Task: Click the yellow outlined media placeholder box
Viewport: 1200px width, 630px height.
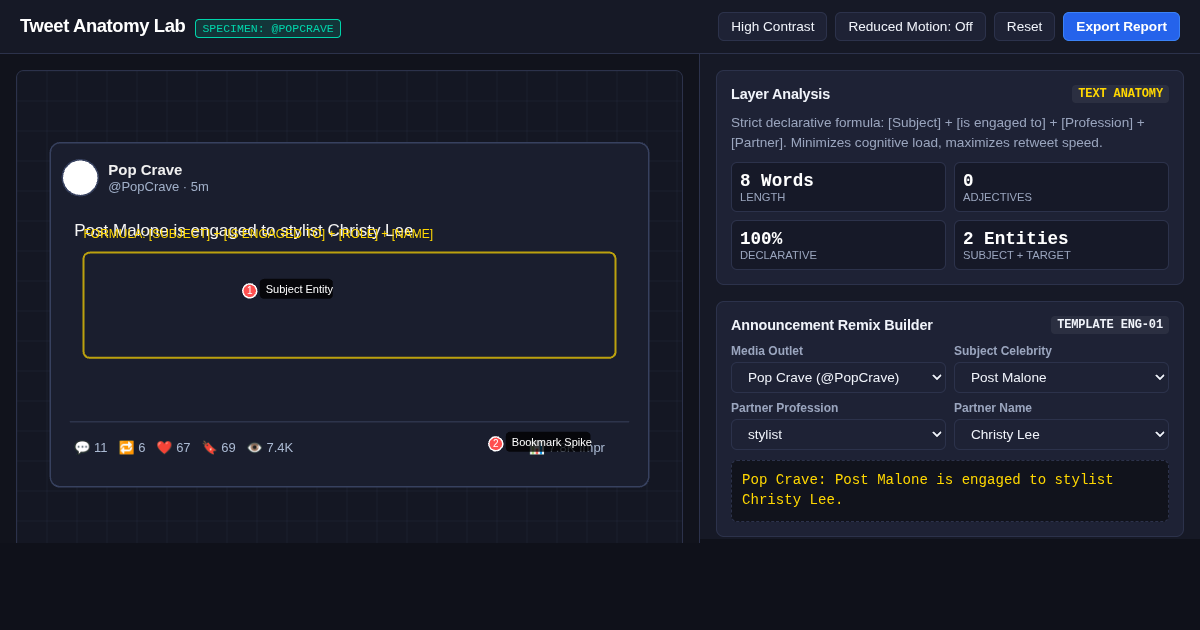Action: click(349, 305)
